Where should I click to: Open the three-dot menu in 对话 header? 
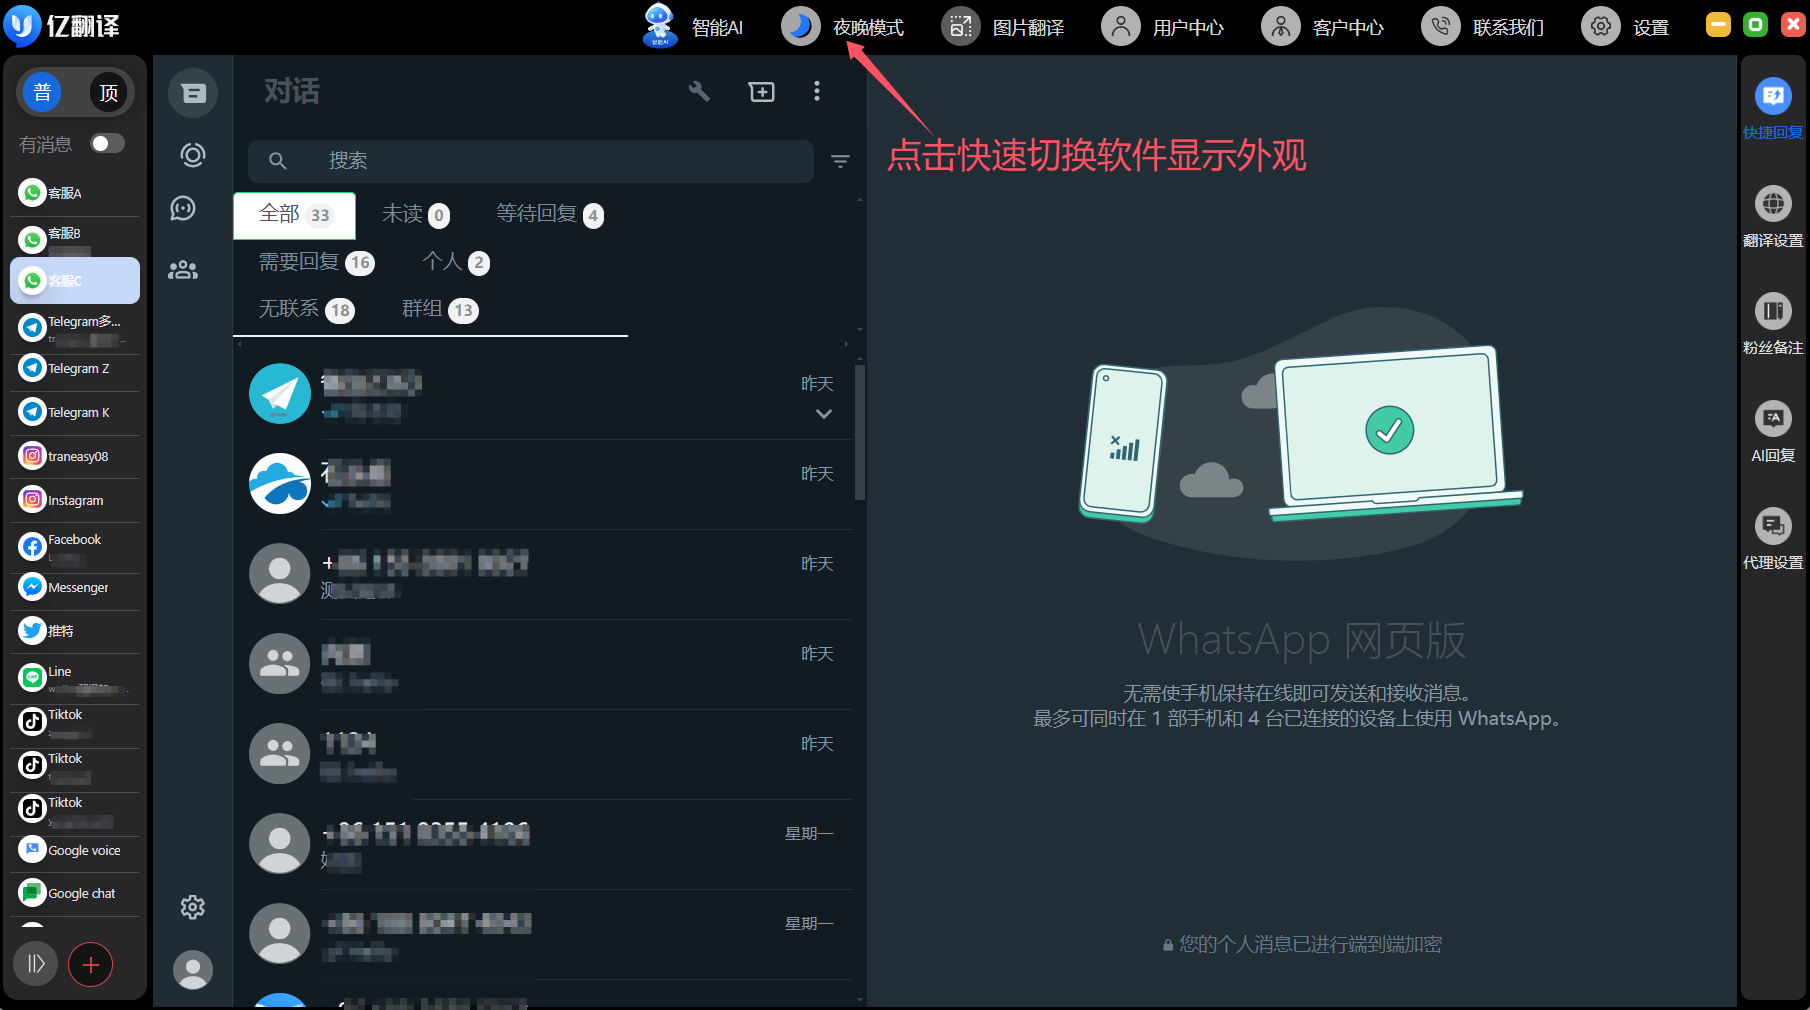(816, 92)
